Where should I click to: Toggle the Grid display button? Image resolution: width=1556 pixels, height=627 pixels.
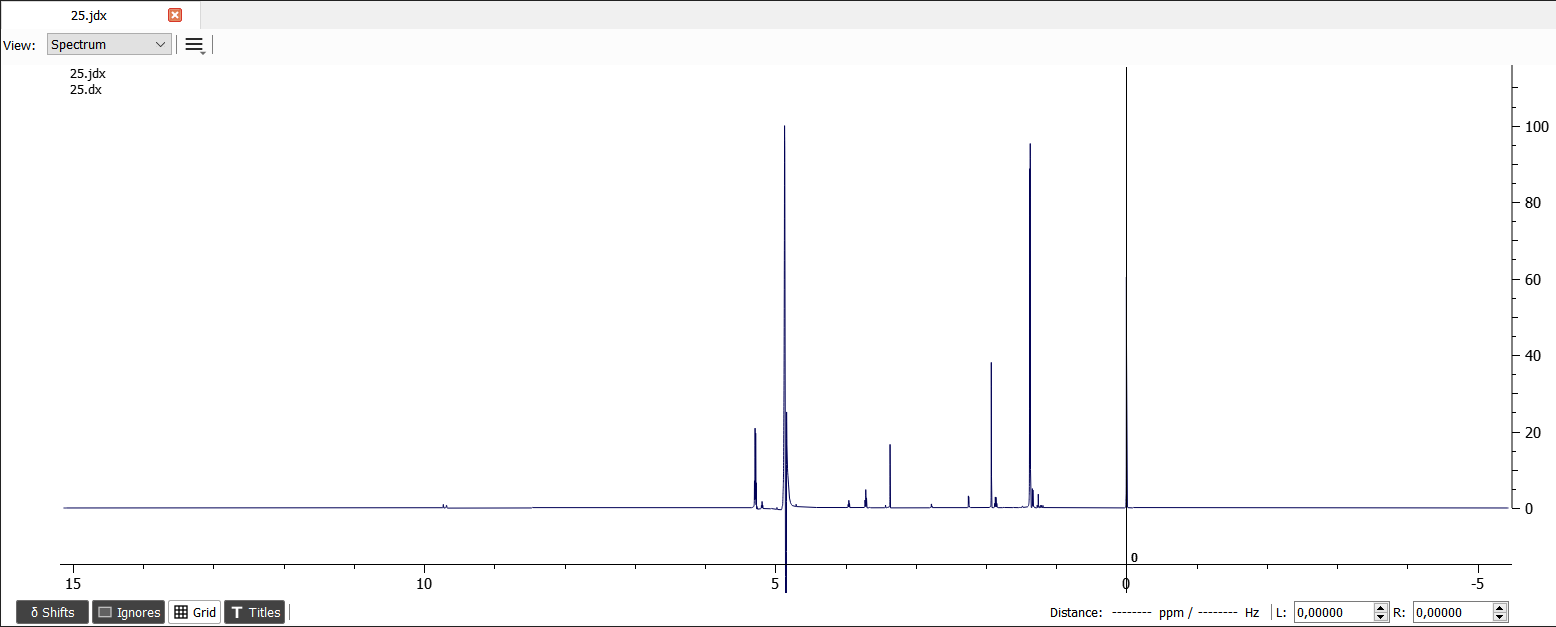(x=195, y=612)
